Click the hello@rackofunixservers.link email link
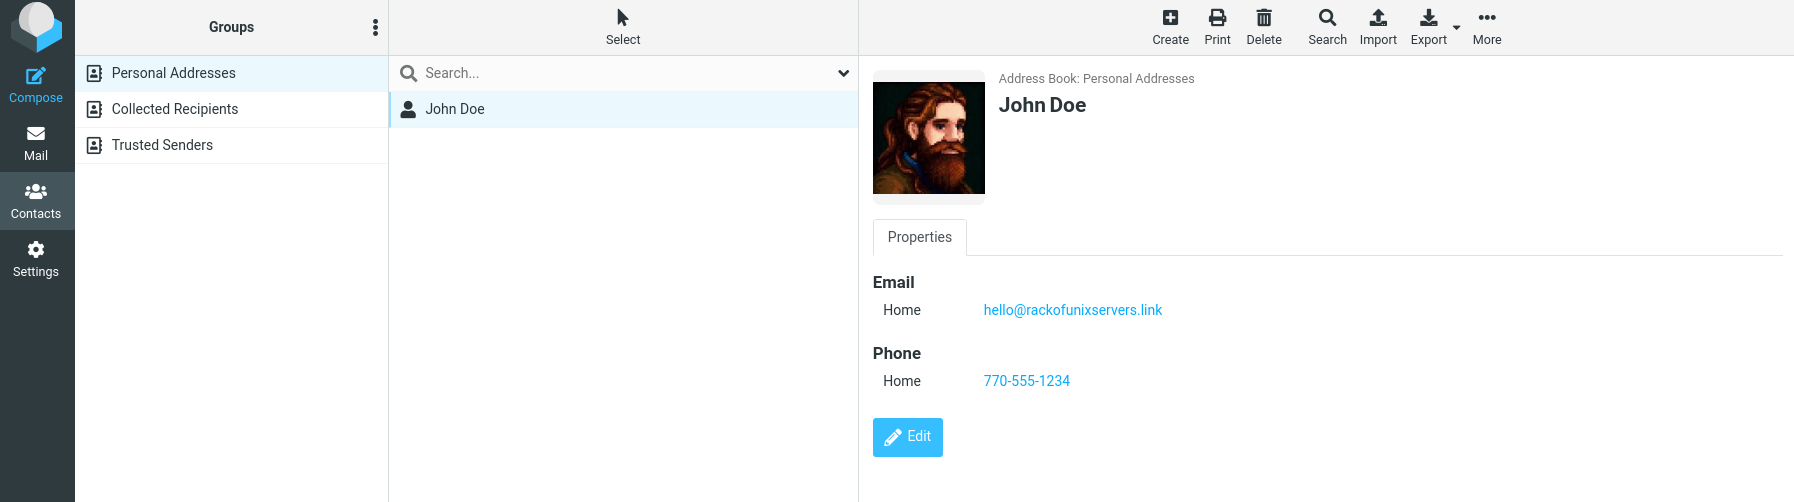This screenshot has height=502, width=1794. point(1072,310)
